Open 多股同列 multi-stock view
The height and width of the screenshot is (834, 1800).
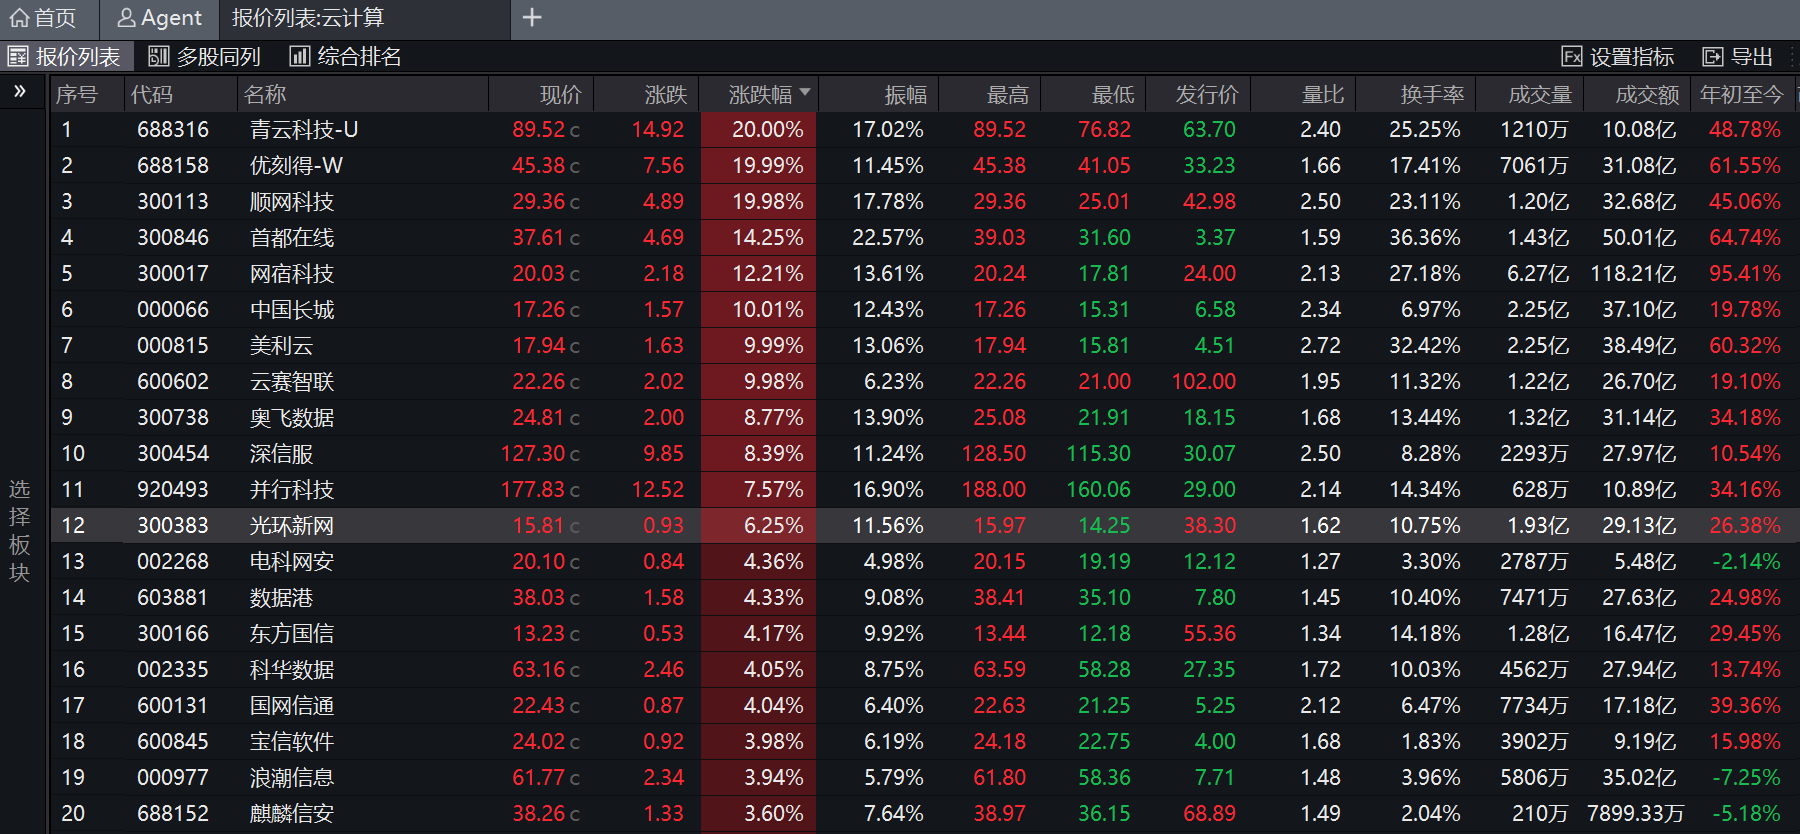[205, 57]
